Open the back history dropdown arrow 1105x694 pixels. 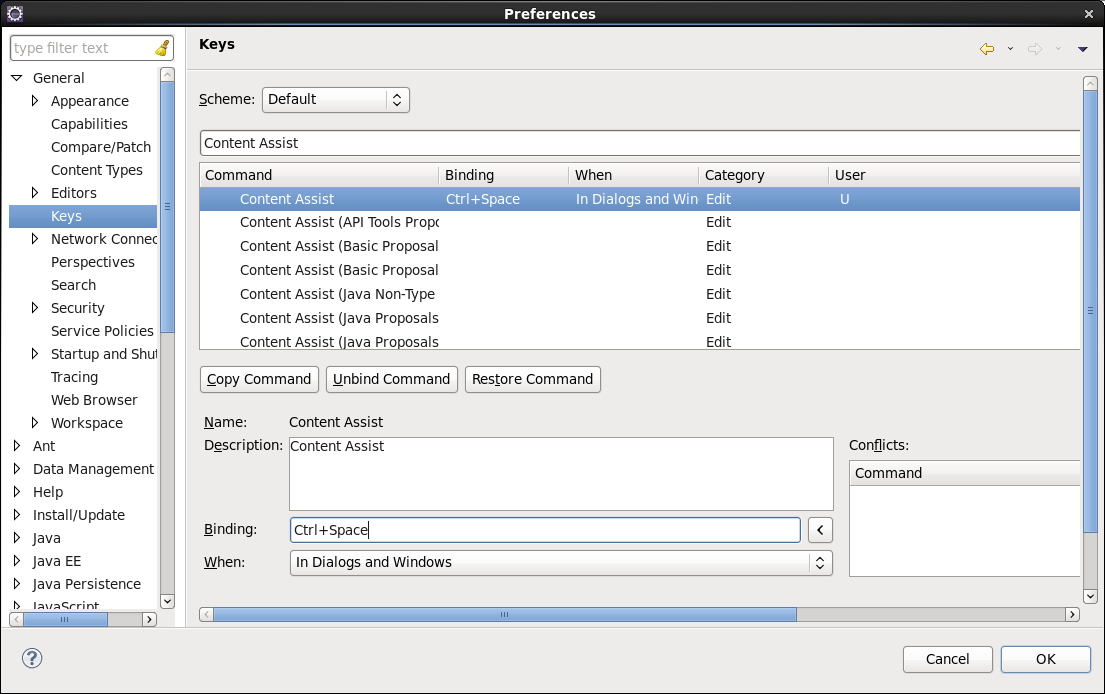coord(1010,49)
